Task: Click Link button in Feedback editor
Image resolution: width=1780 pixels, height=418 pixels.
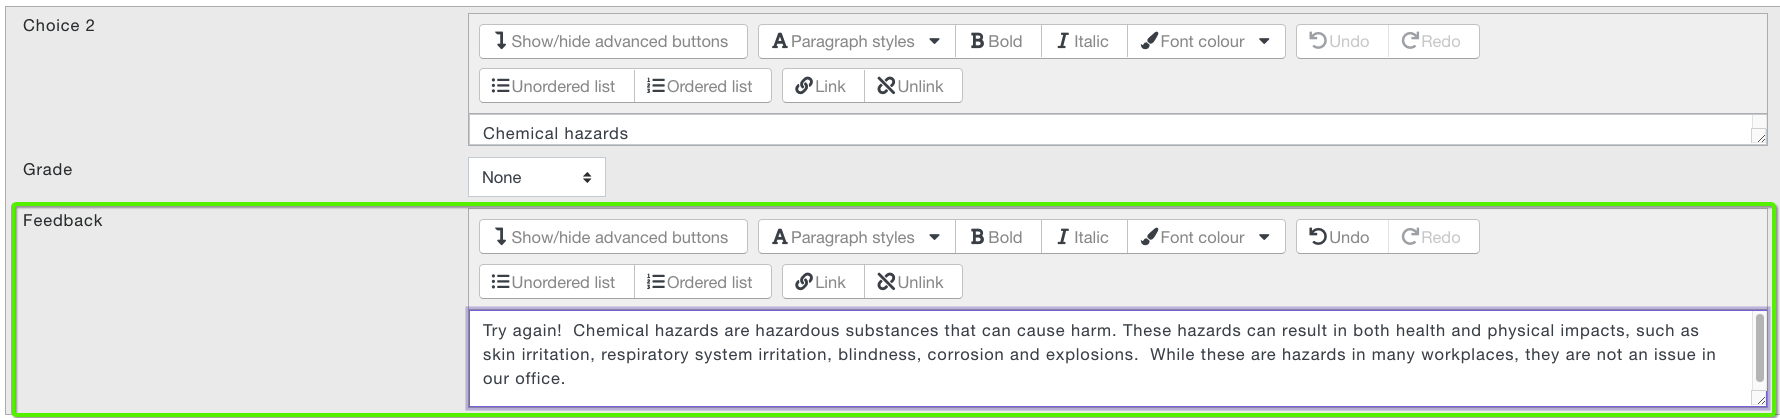Action: [x=821, y=282]
